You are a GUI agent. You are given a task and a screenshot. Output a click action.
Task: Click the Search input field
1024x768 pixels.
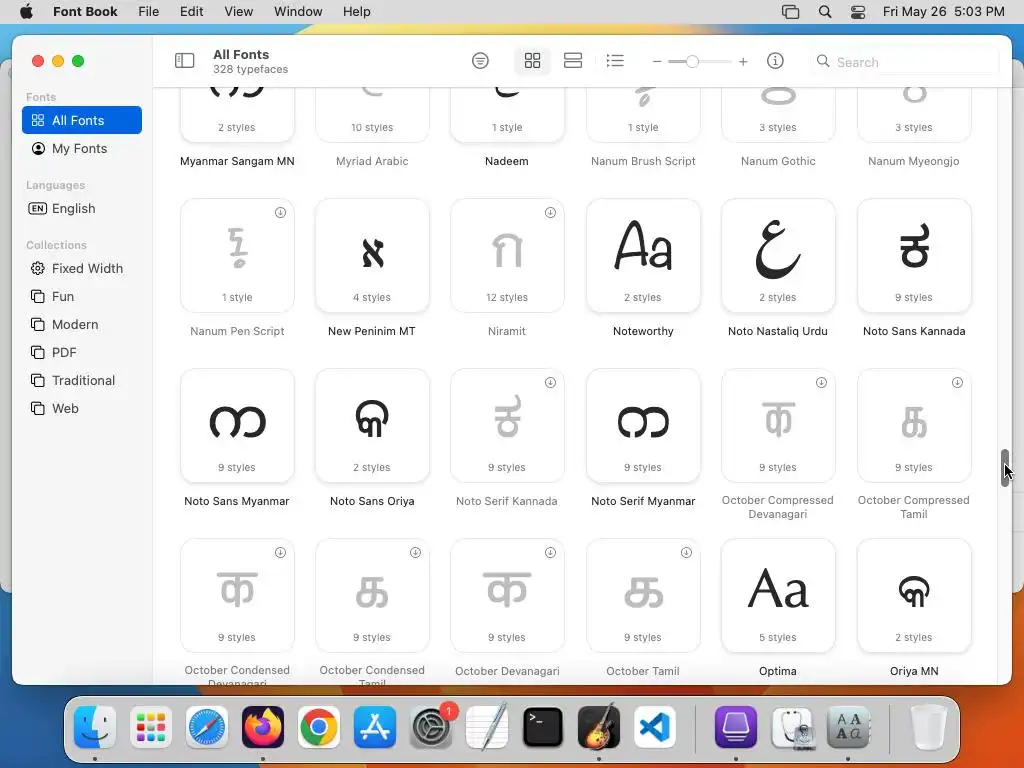[x=904, y=61]
